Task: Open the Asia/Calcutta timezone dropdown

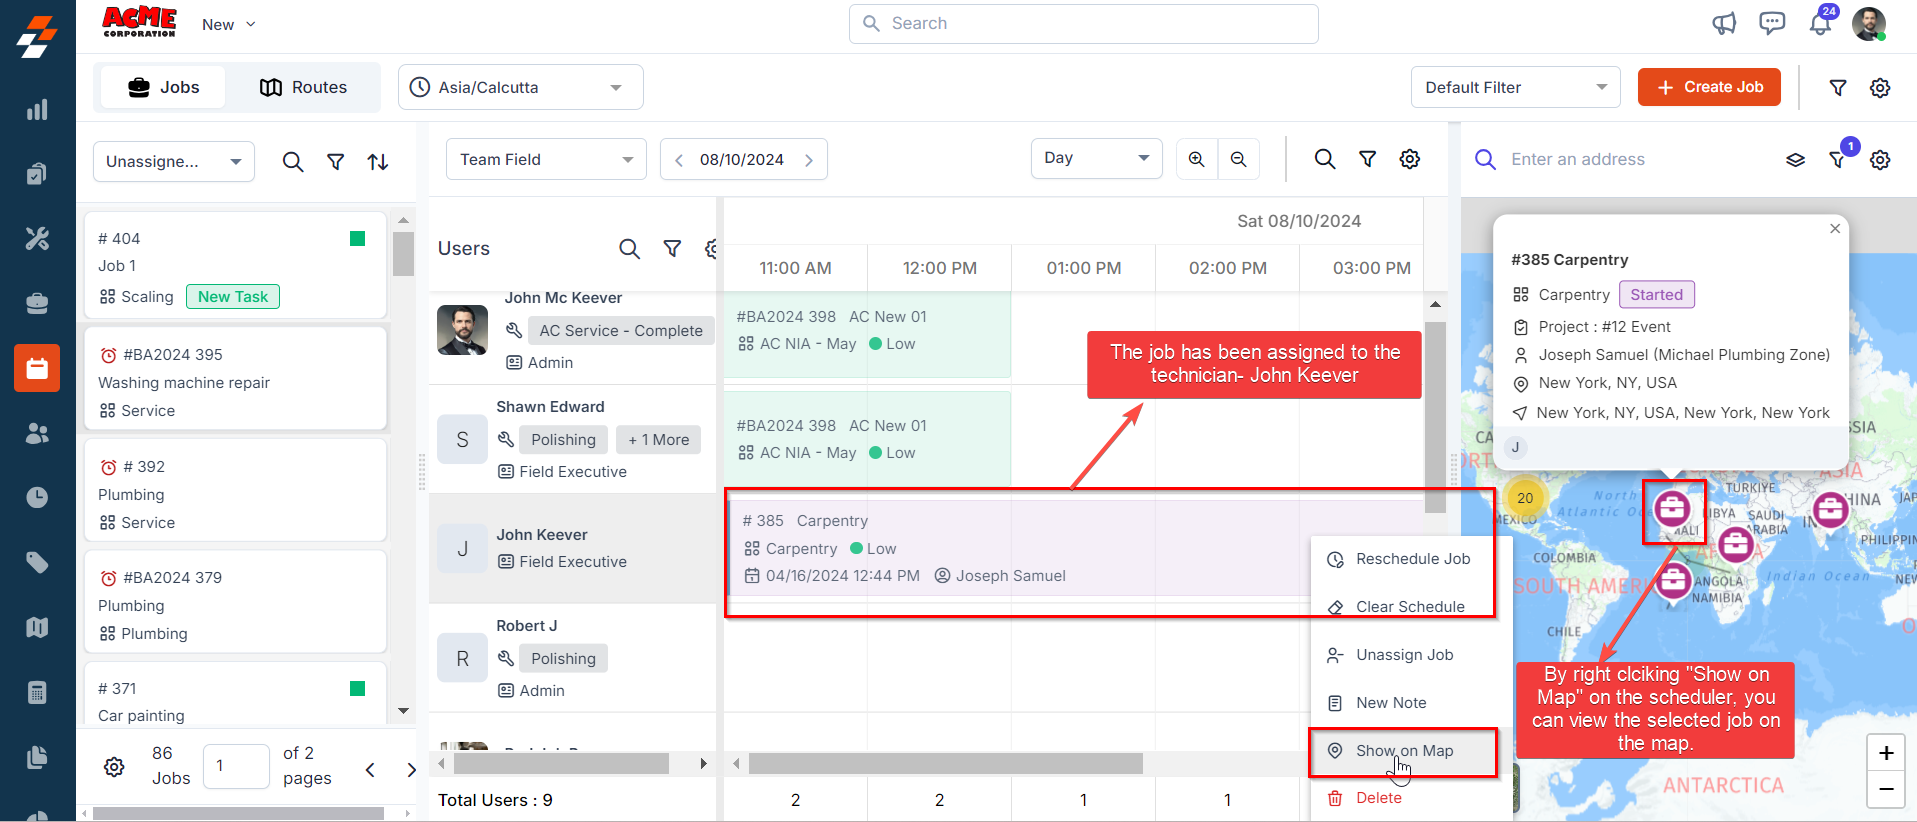Action: click(x=521, y=88)
